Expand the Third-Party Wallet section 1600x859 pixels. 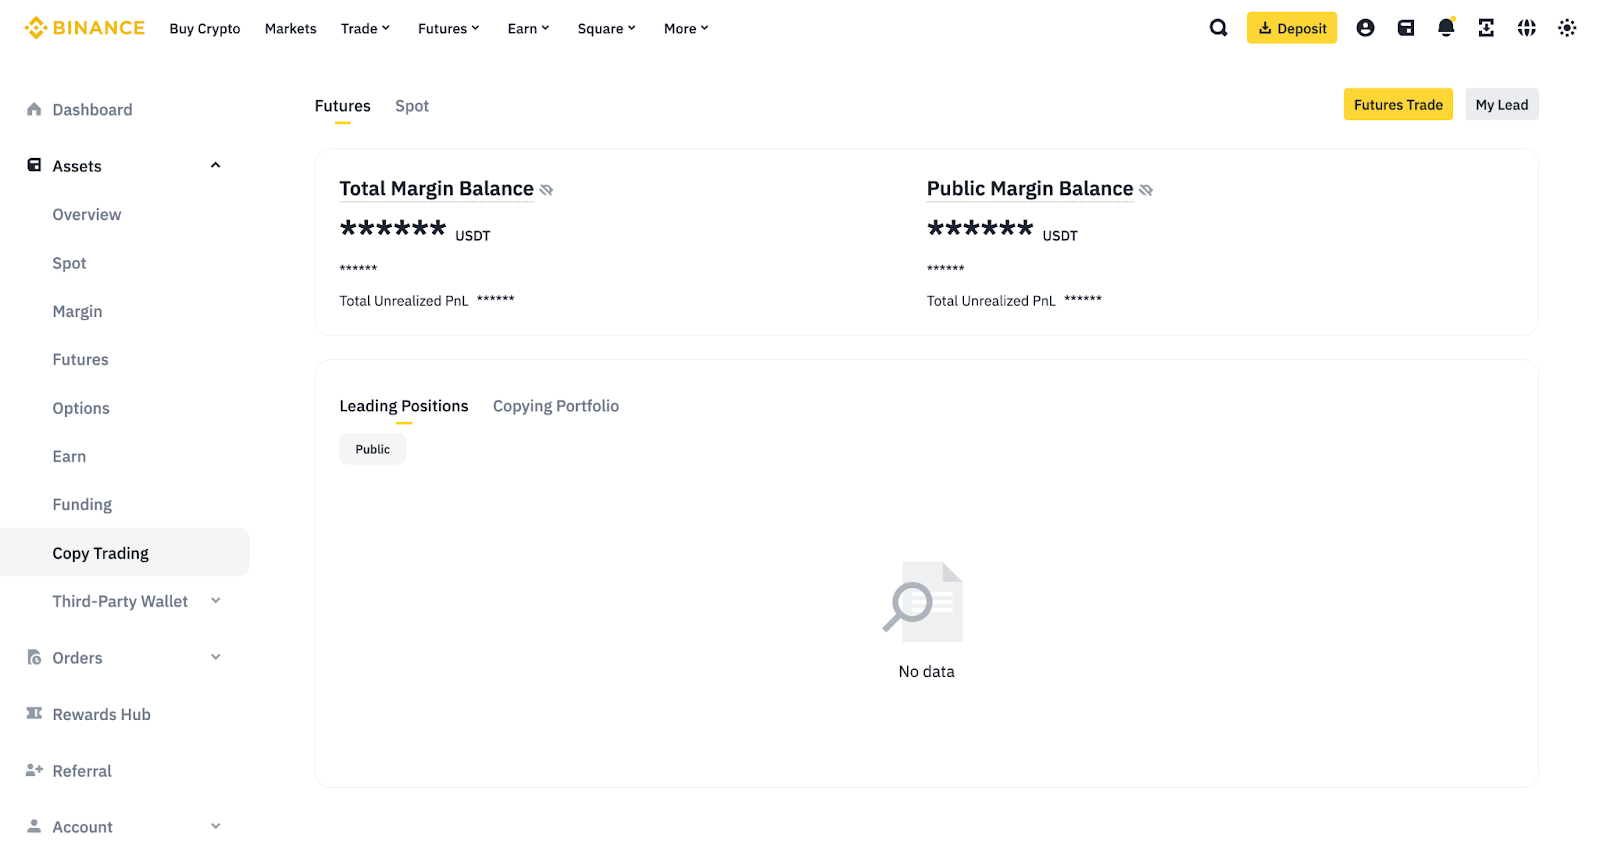(215, 601)
